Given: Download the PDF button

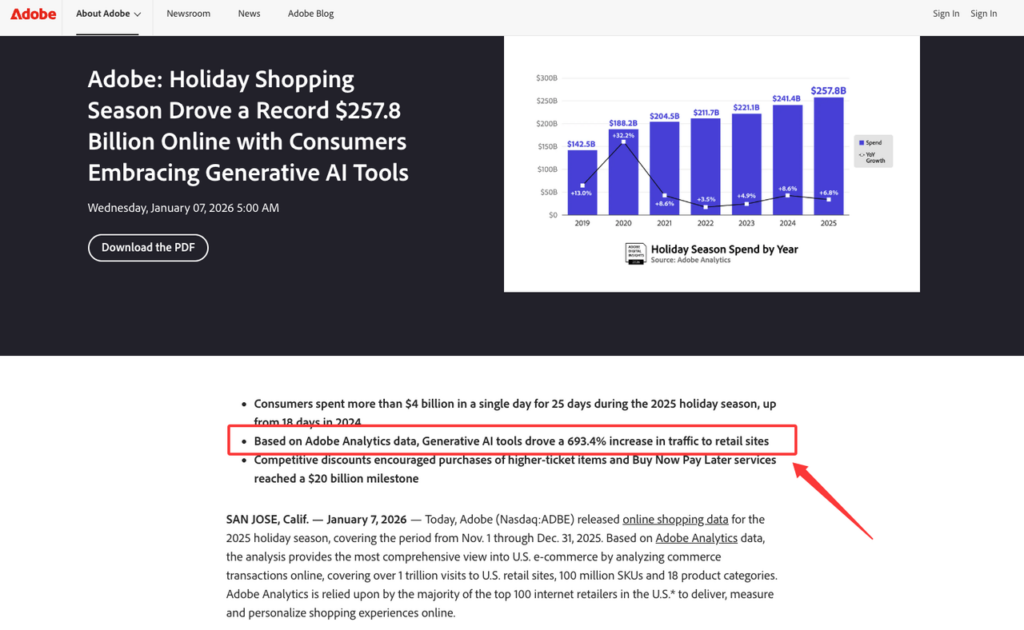Looking at the screenshot, I should pos(148,247).
